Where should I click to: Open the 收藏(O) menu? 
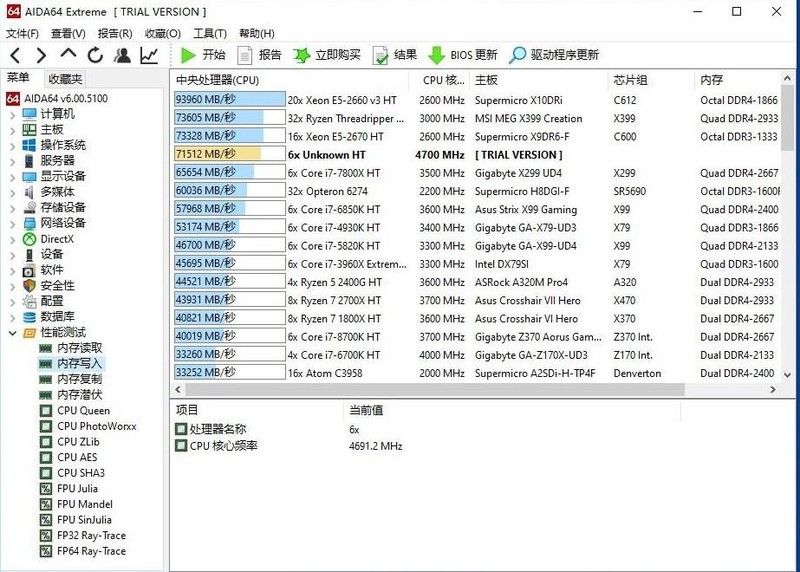163,34
